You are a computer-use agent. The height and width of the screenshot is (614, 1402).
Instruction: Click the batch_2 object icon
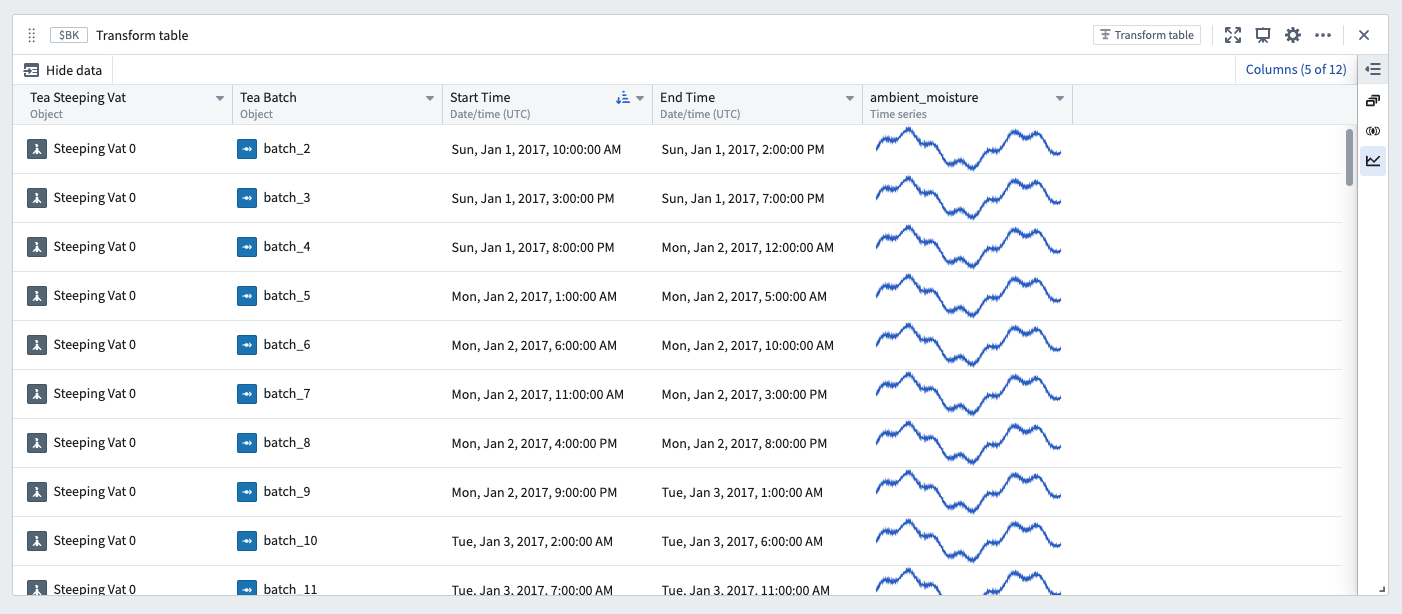coord(247,148)
